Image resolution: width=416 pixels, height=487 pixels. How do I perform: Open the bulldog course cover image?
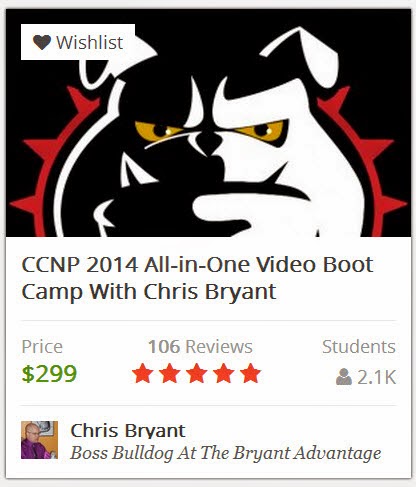pos(208,123)
